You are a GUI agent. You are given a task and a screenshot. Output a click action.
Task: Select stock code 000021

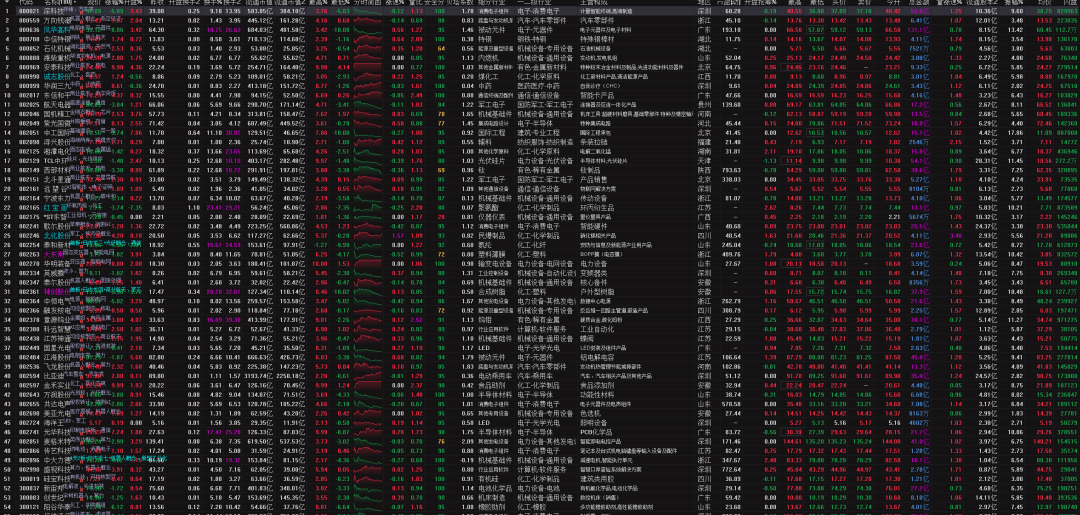29,12
